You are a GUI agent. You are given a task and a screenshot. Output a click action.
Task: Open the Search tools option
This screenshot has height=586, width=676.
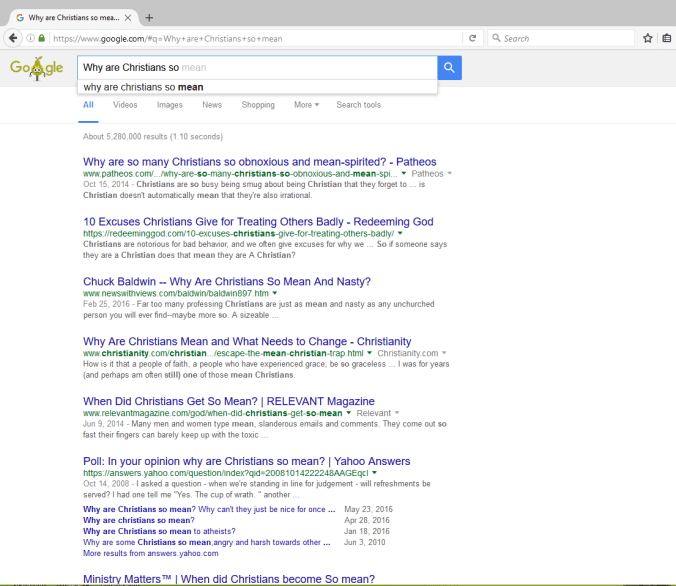358,105
